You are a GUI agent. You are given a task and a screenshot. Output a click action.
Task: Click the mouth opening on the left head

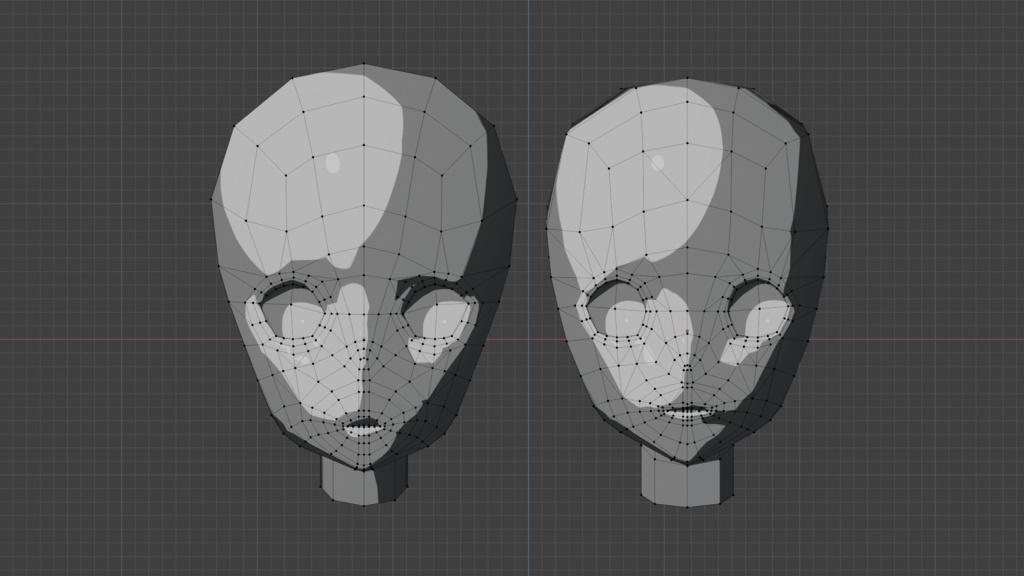[x=364, y=427]
